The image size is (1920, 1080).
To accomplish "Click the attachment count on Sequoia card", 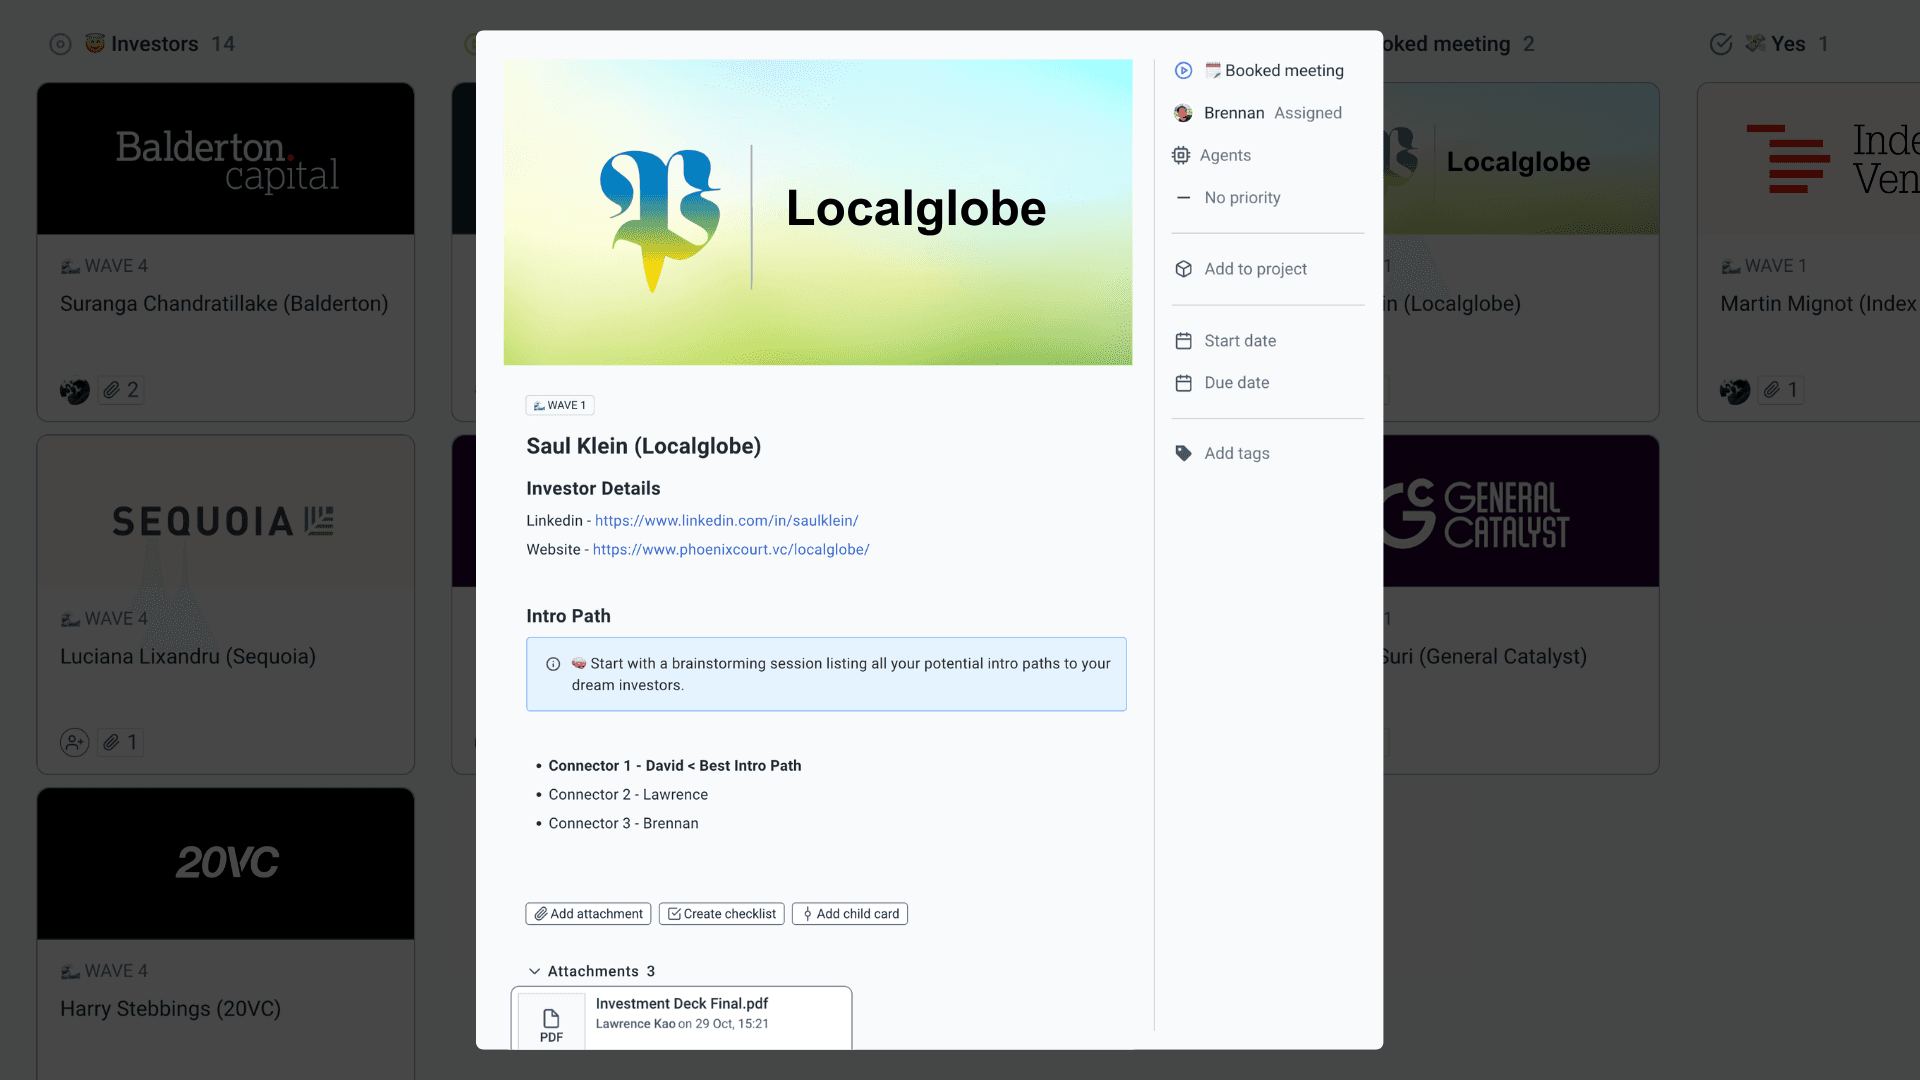I will click(121, 743).
